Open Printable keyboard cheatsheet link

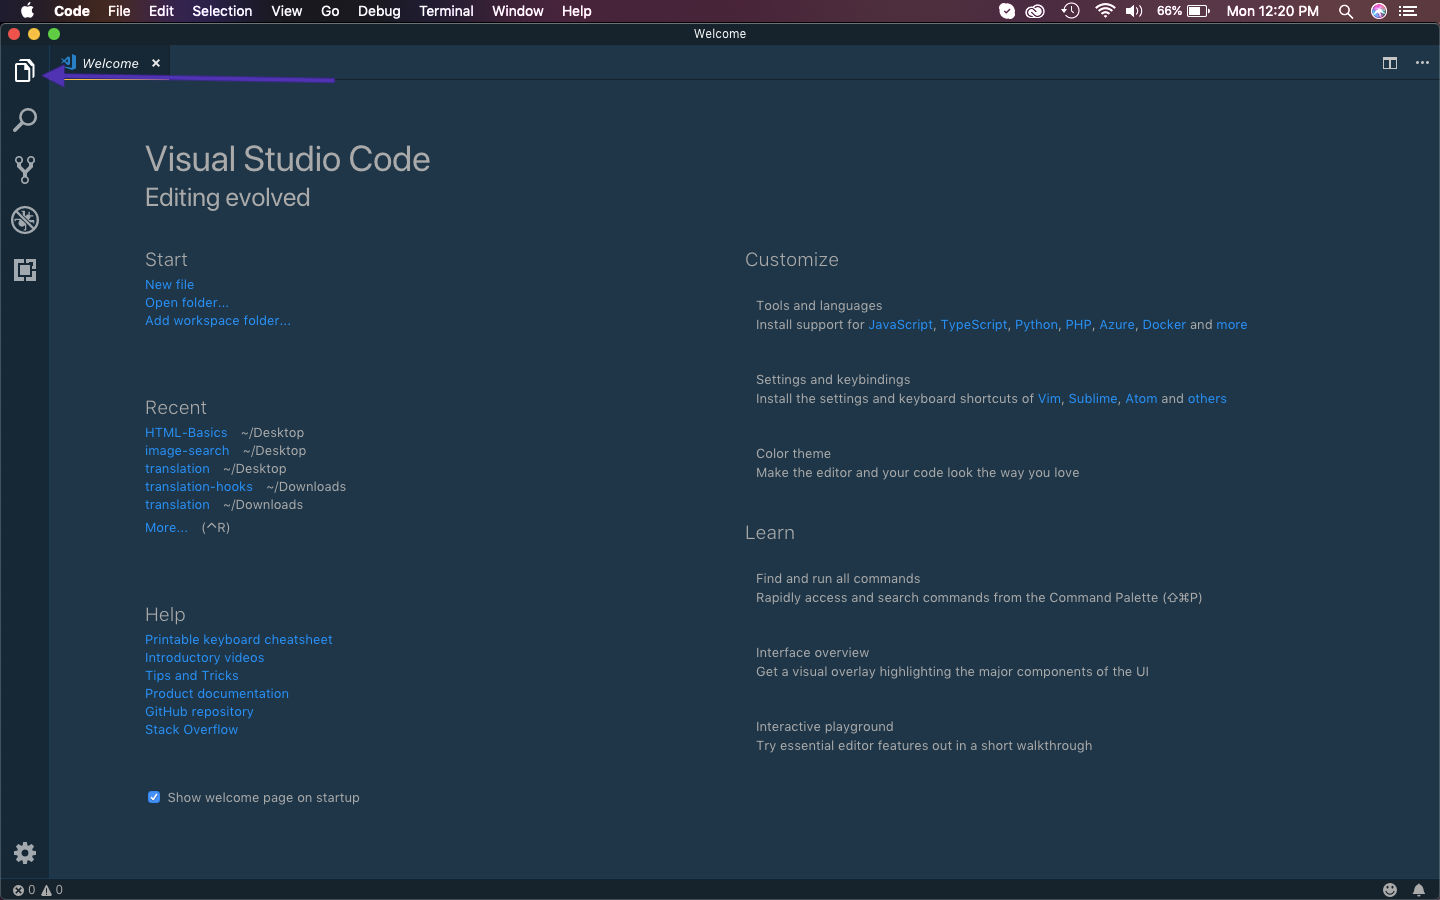click(x=239, y=640)
